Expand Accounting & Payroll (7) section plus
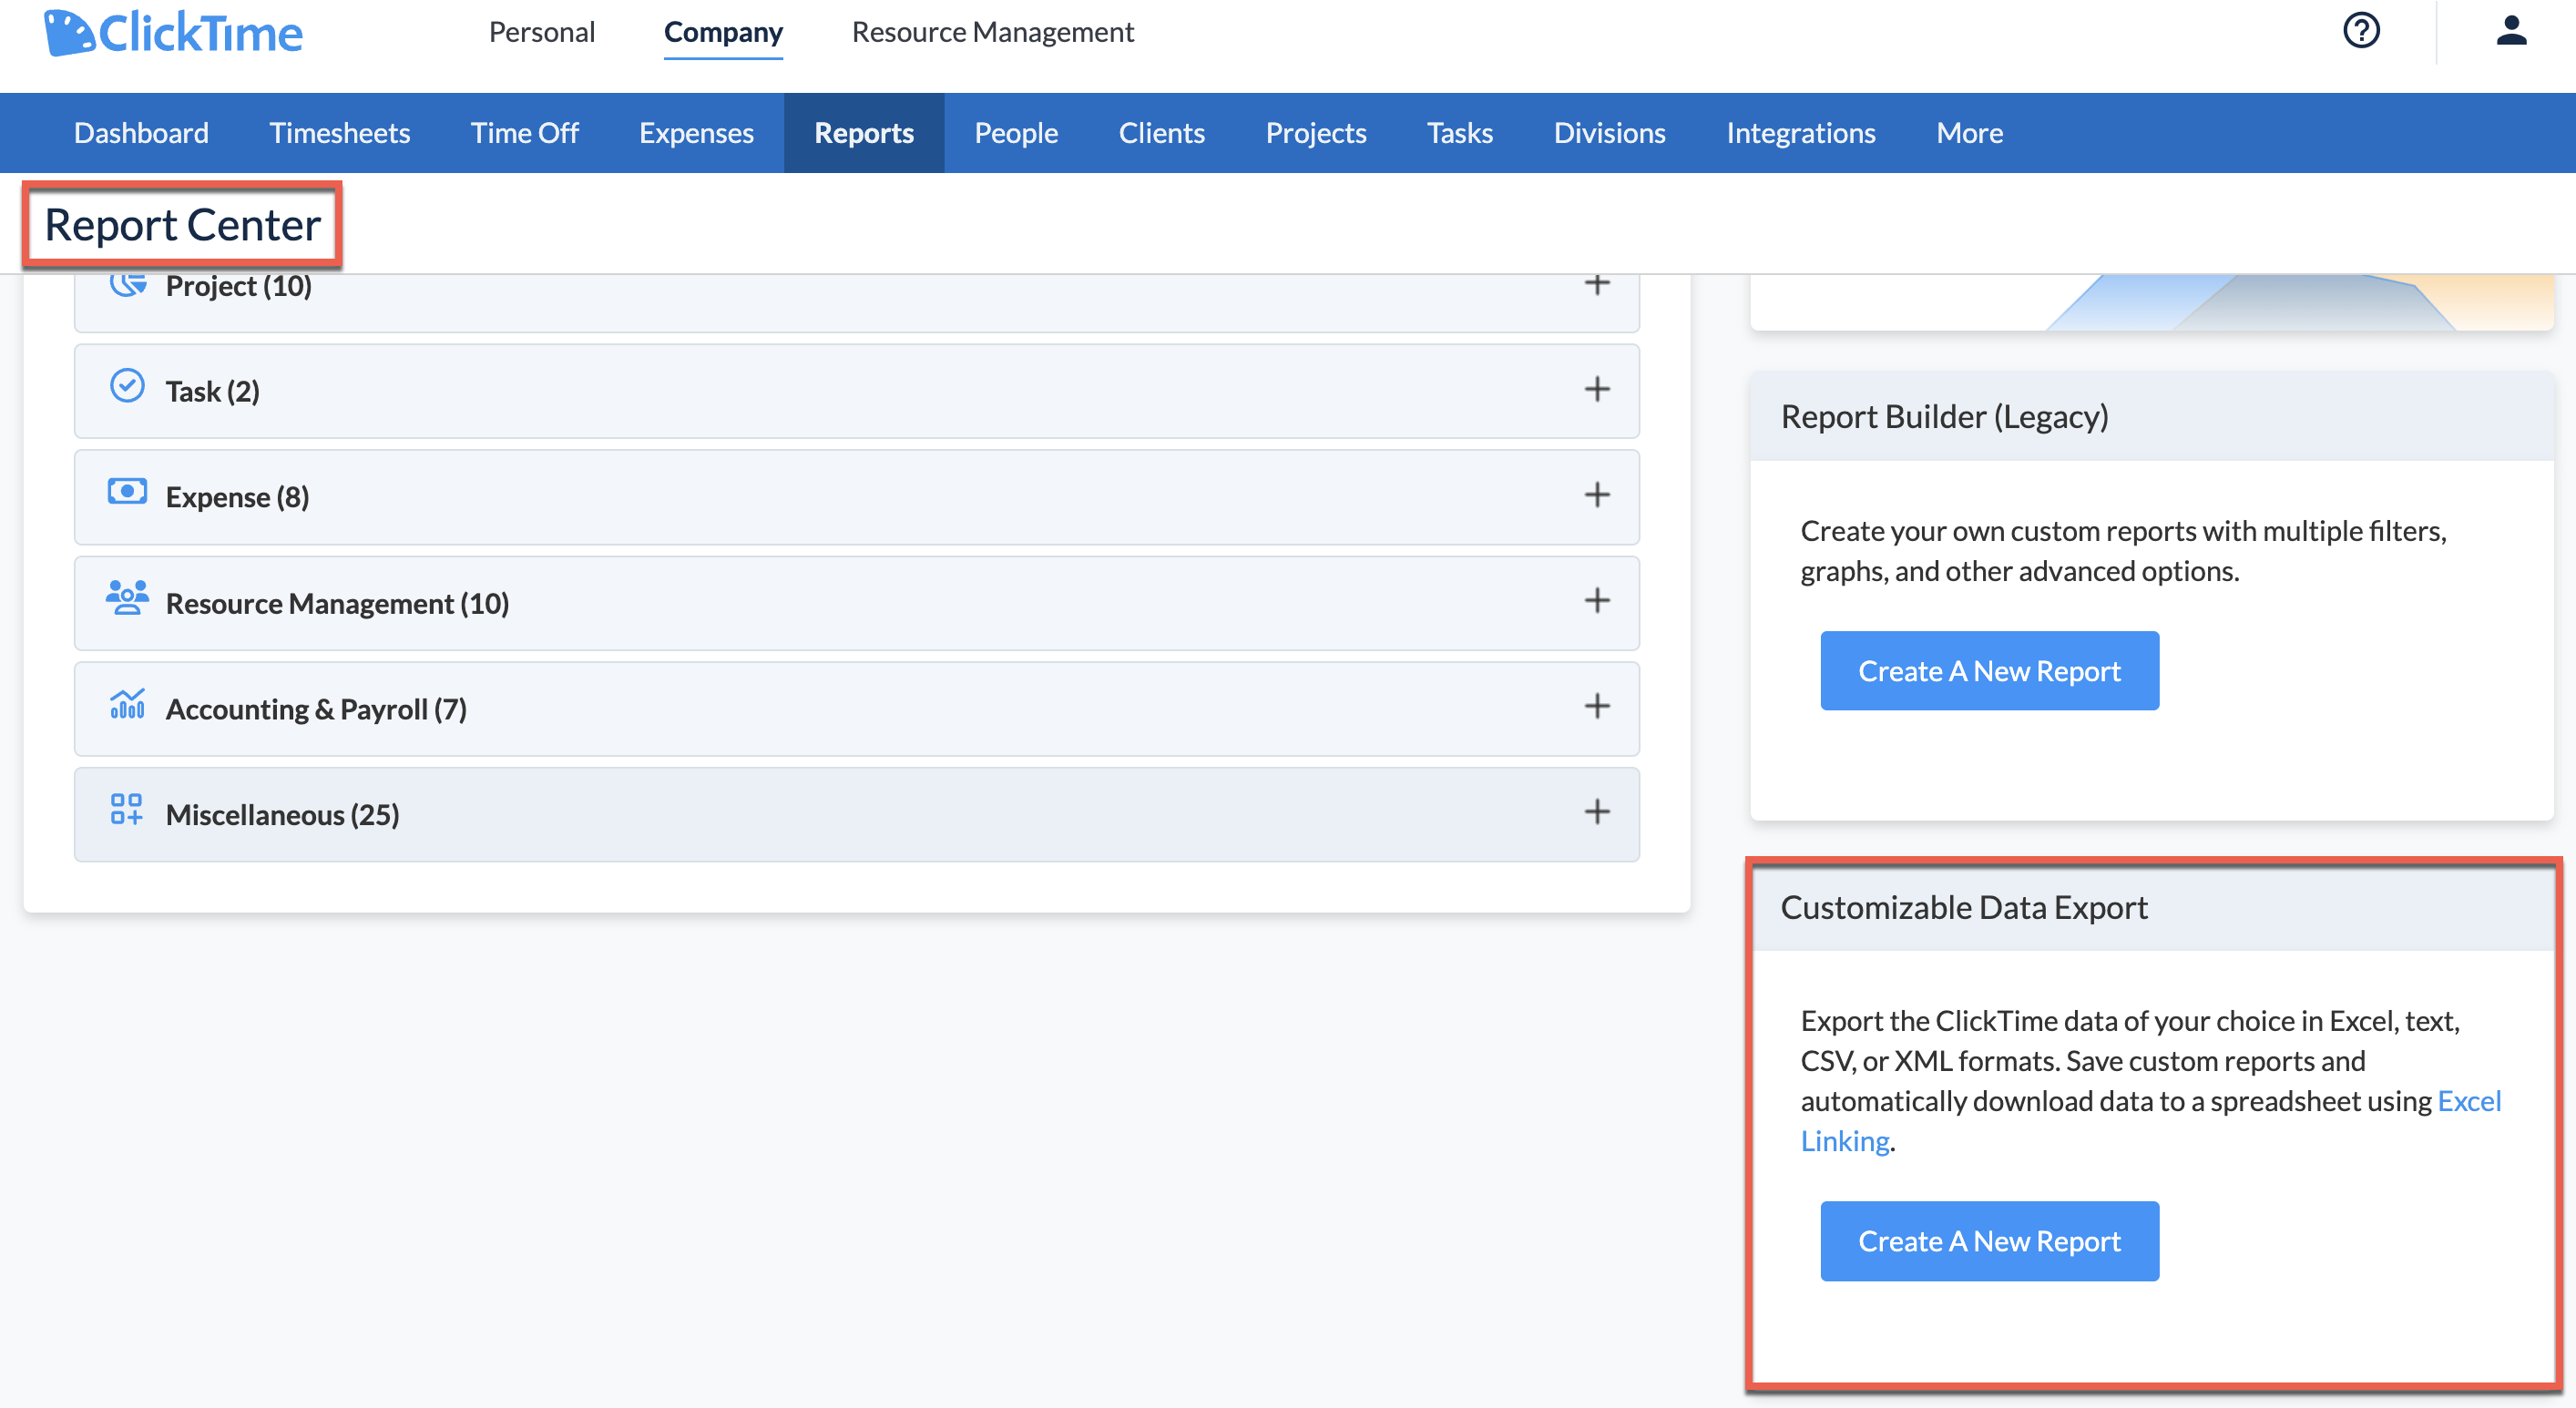Screen dimensions: 2576x1408 click(1597, 707)
